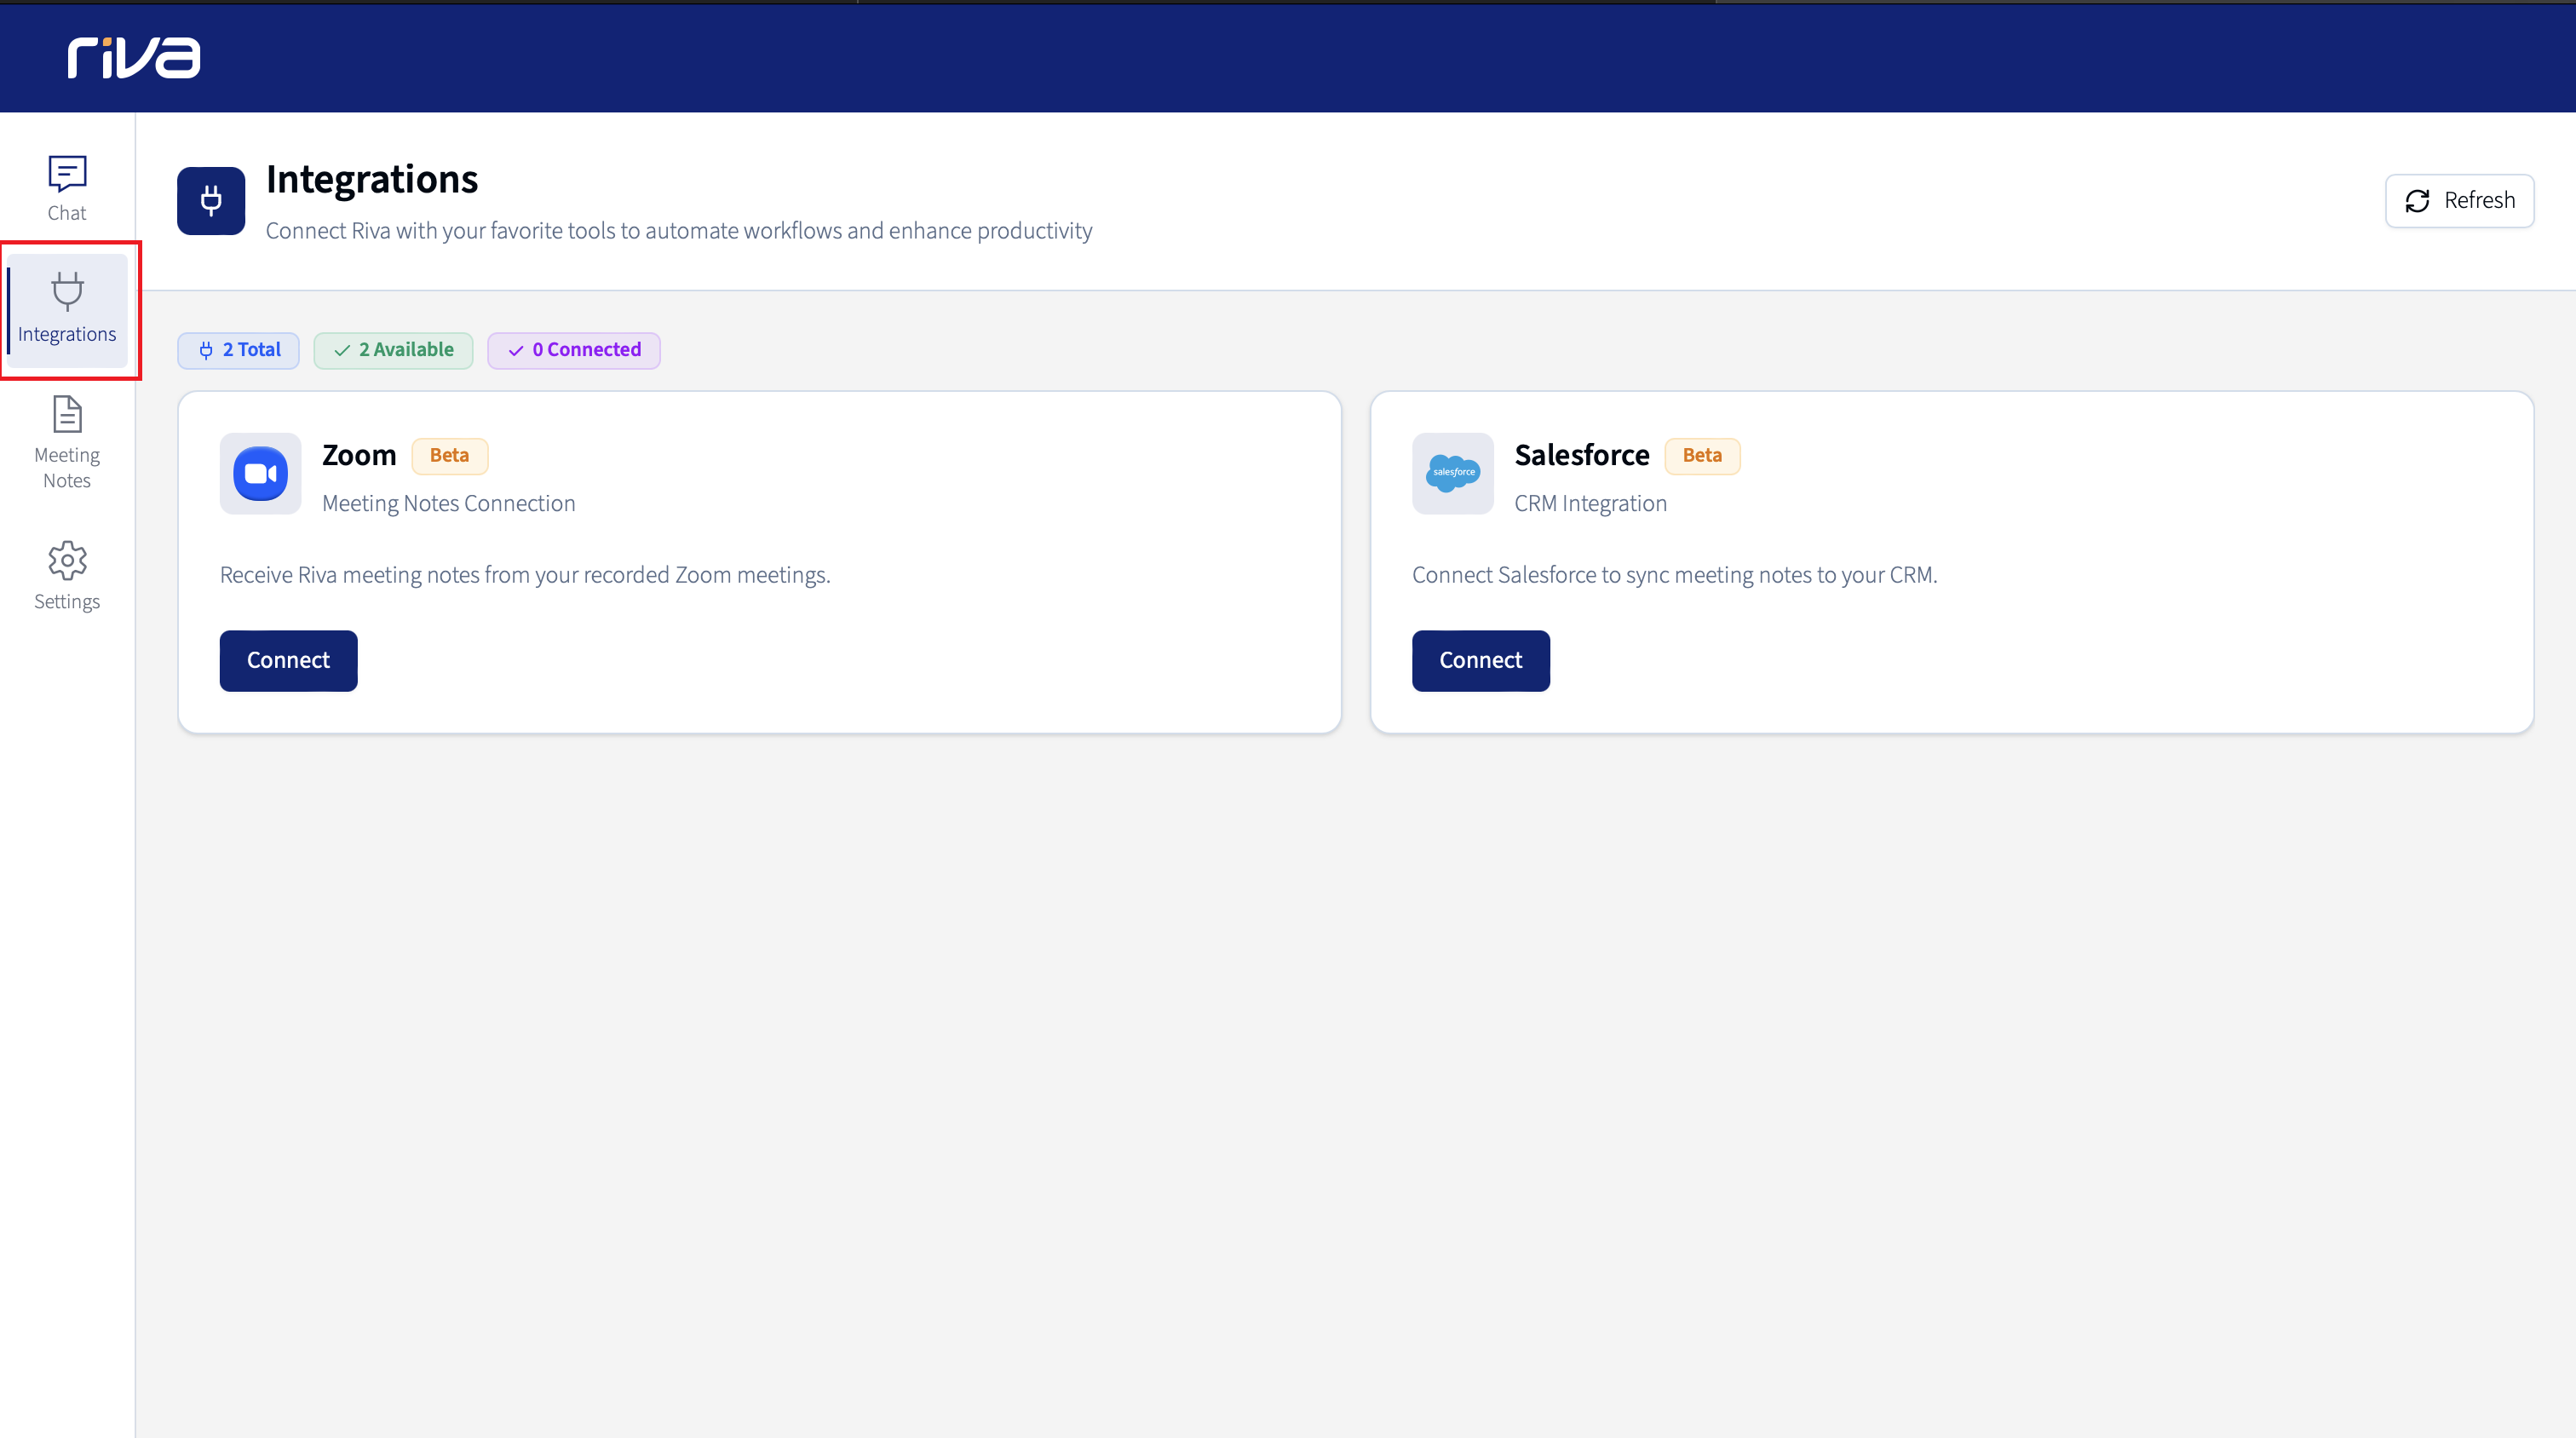Image resolution: width=2576 pixels, height=1438 pixels.
Task: Click 'Connect Riva with your favorite tools' subtitle
Action: pos(679,231)
